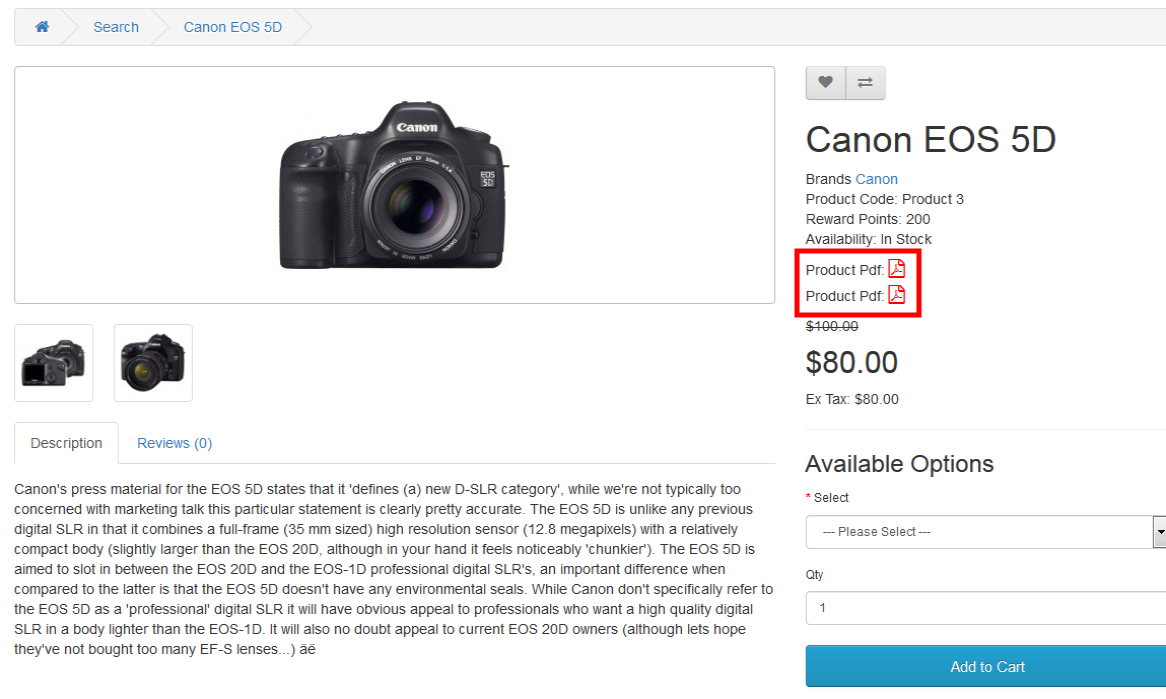Click the Canon EOS 5D product title

pos(930,140)
